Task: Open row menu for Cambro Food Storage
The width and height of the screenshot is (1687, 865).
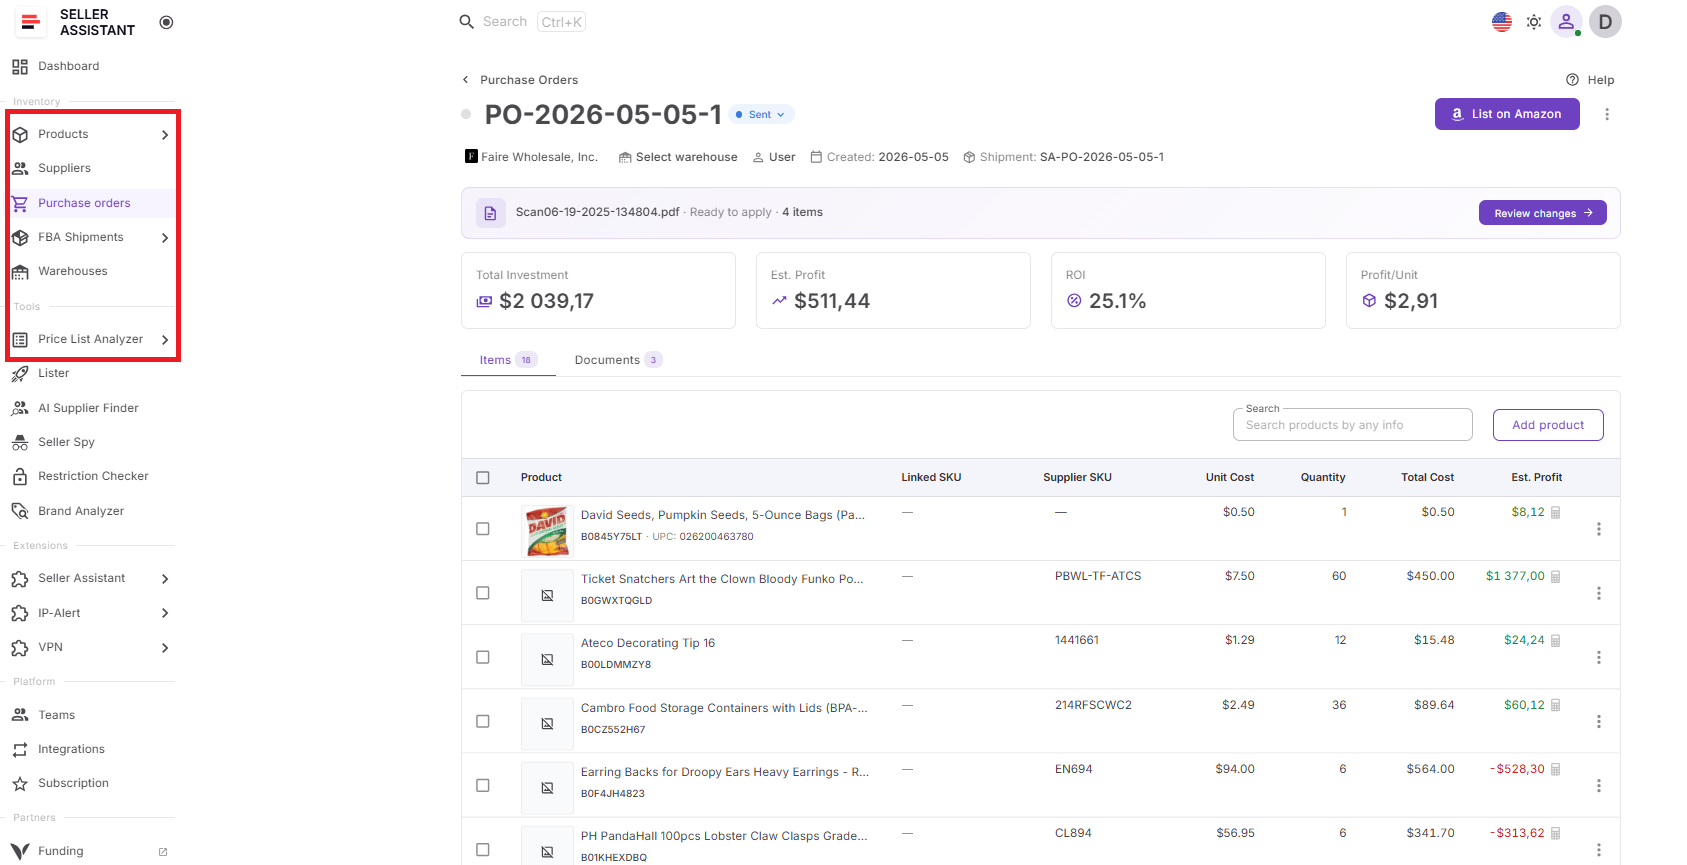Action: coord(1599,722)
